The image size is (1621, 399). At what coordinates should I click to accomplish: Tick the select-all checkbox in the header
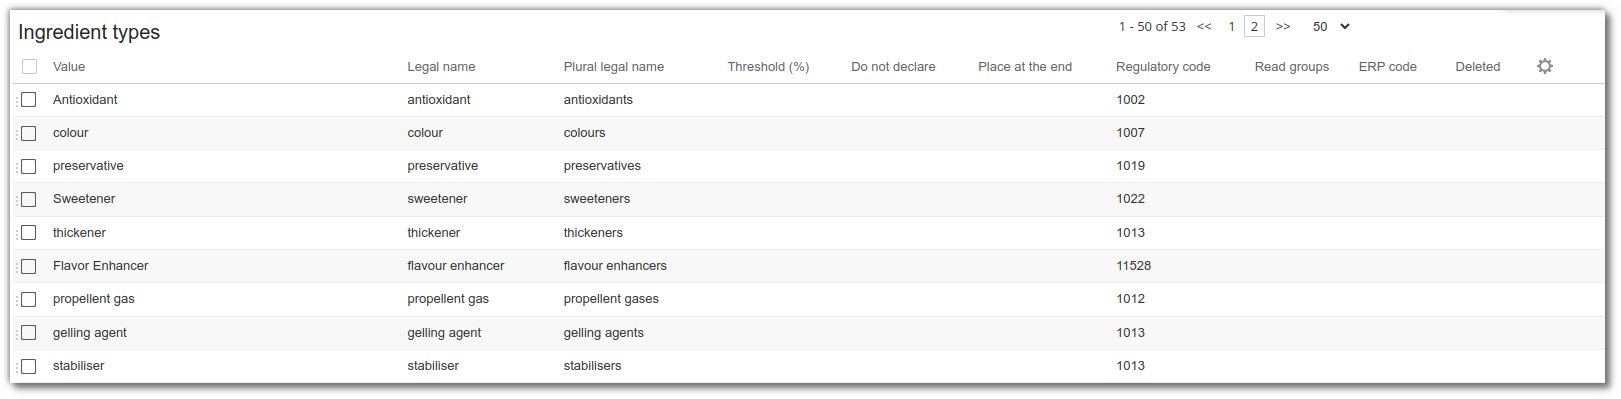(x=29, y=67)
